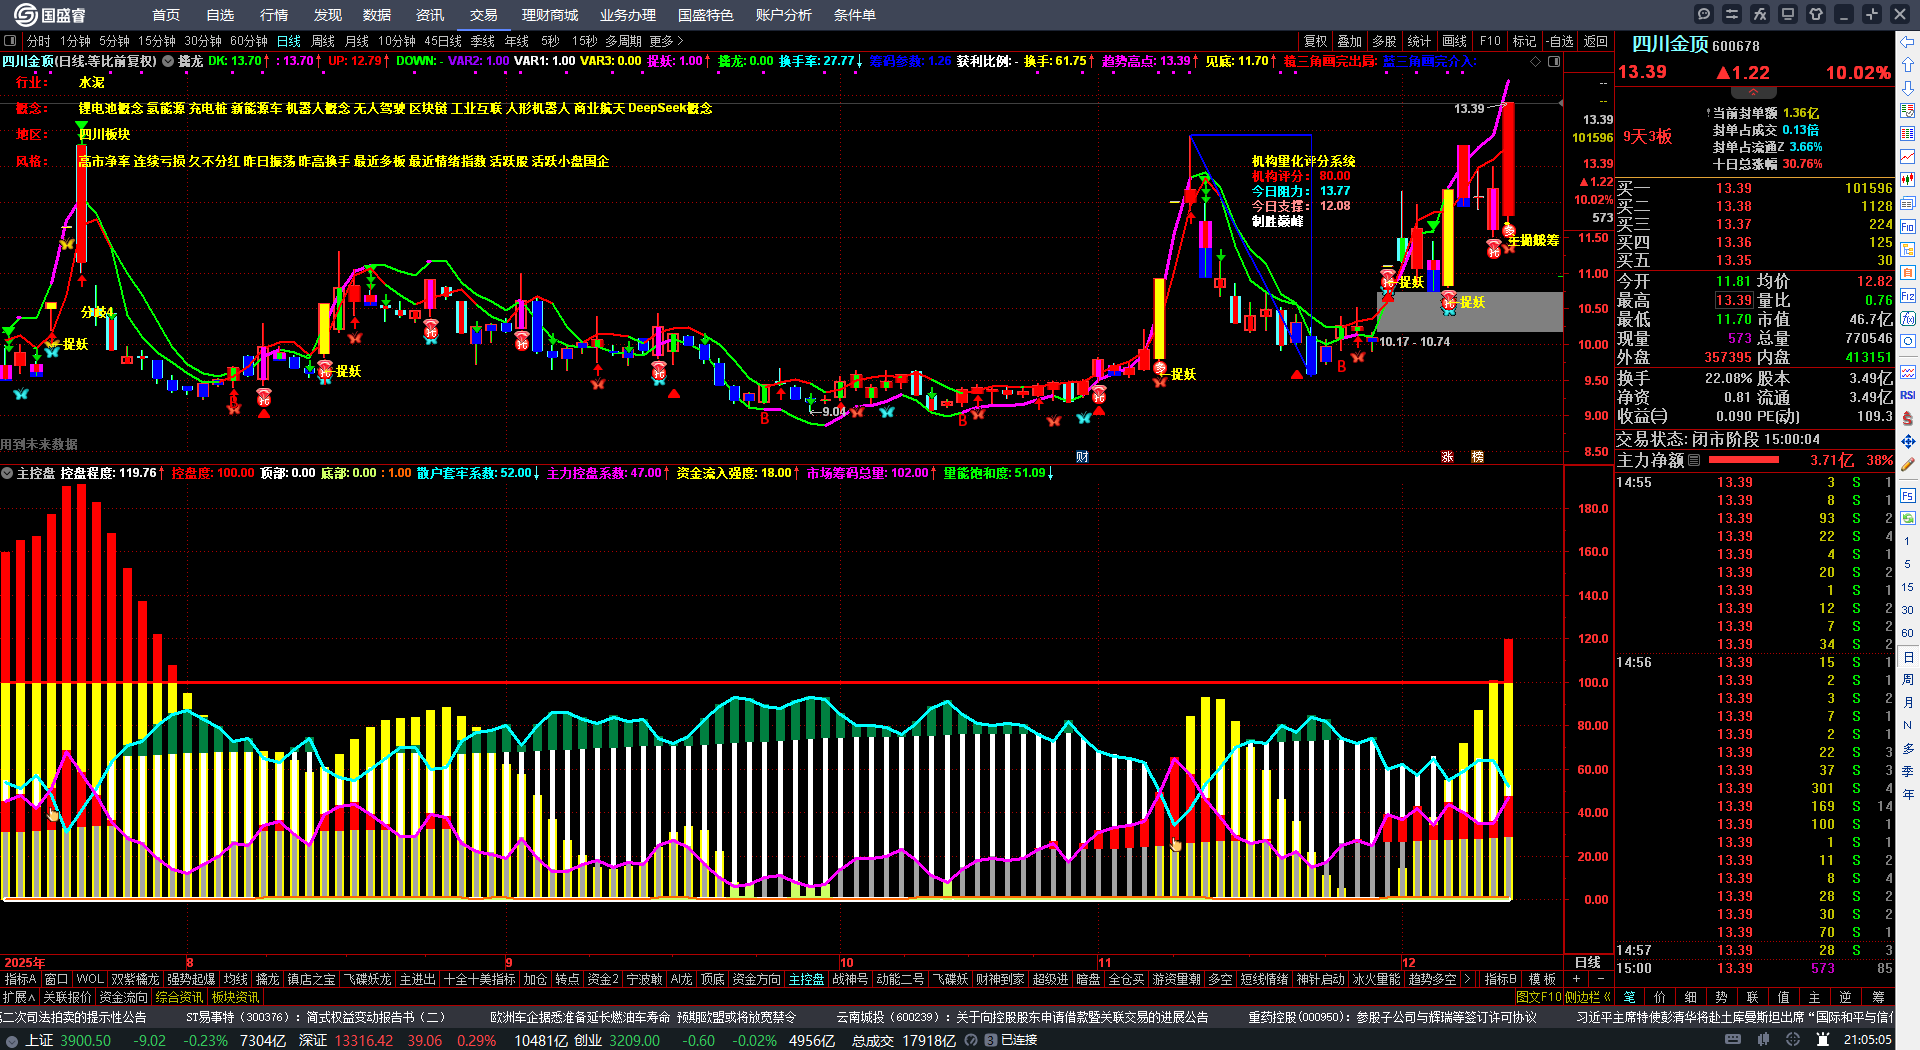Switch sidebar period to 年 (yearly)
Image resolution: width=1920 pixels, height=1050 pixels.
(x=1908, y=794)
